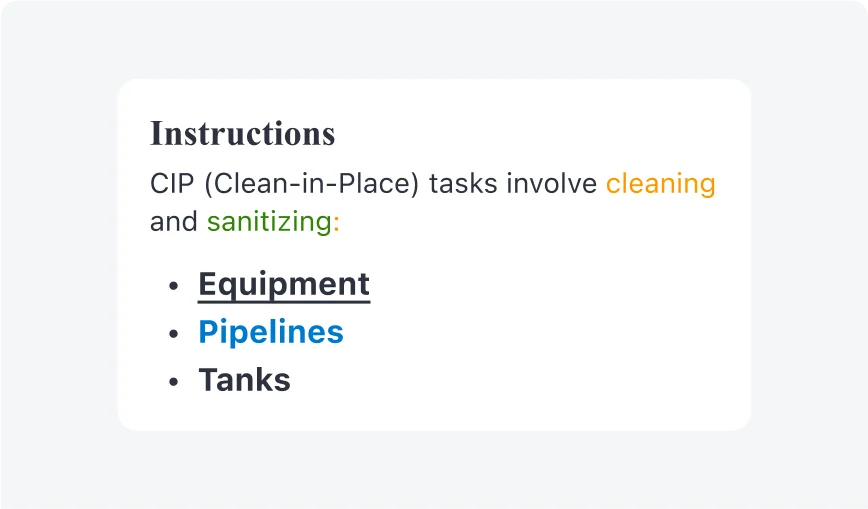
Task: Click the bullet point before Pipelines
Action: (174, 333)
